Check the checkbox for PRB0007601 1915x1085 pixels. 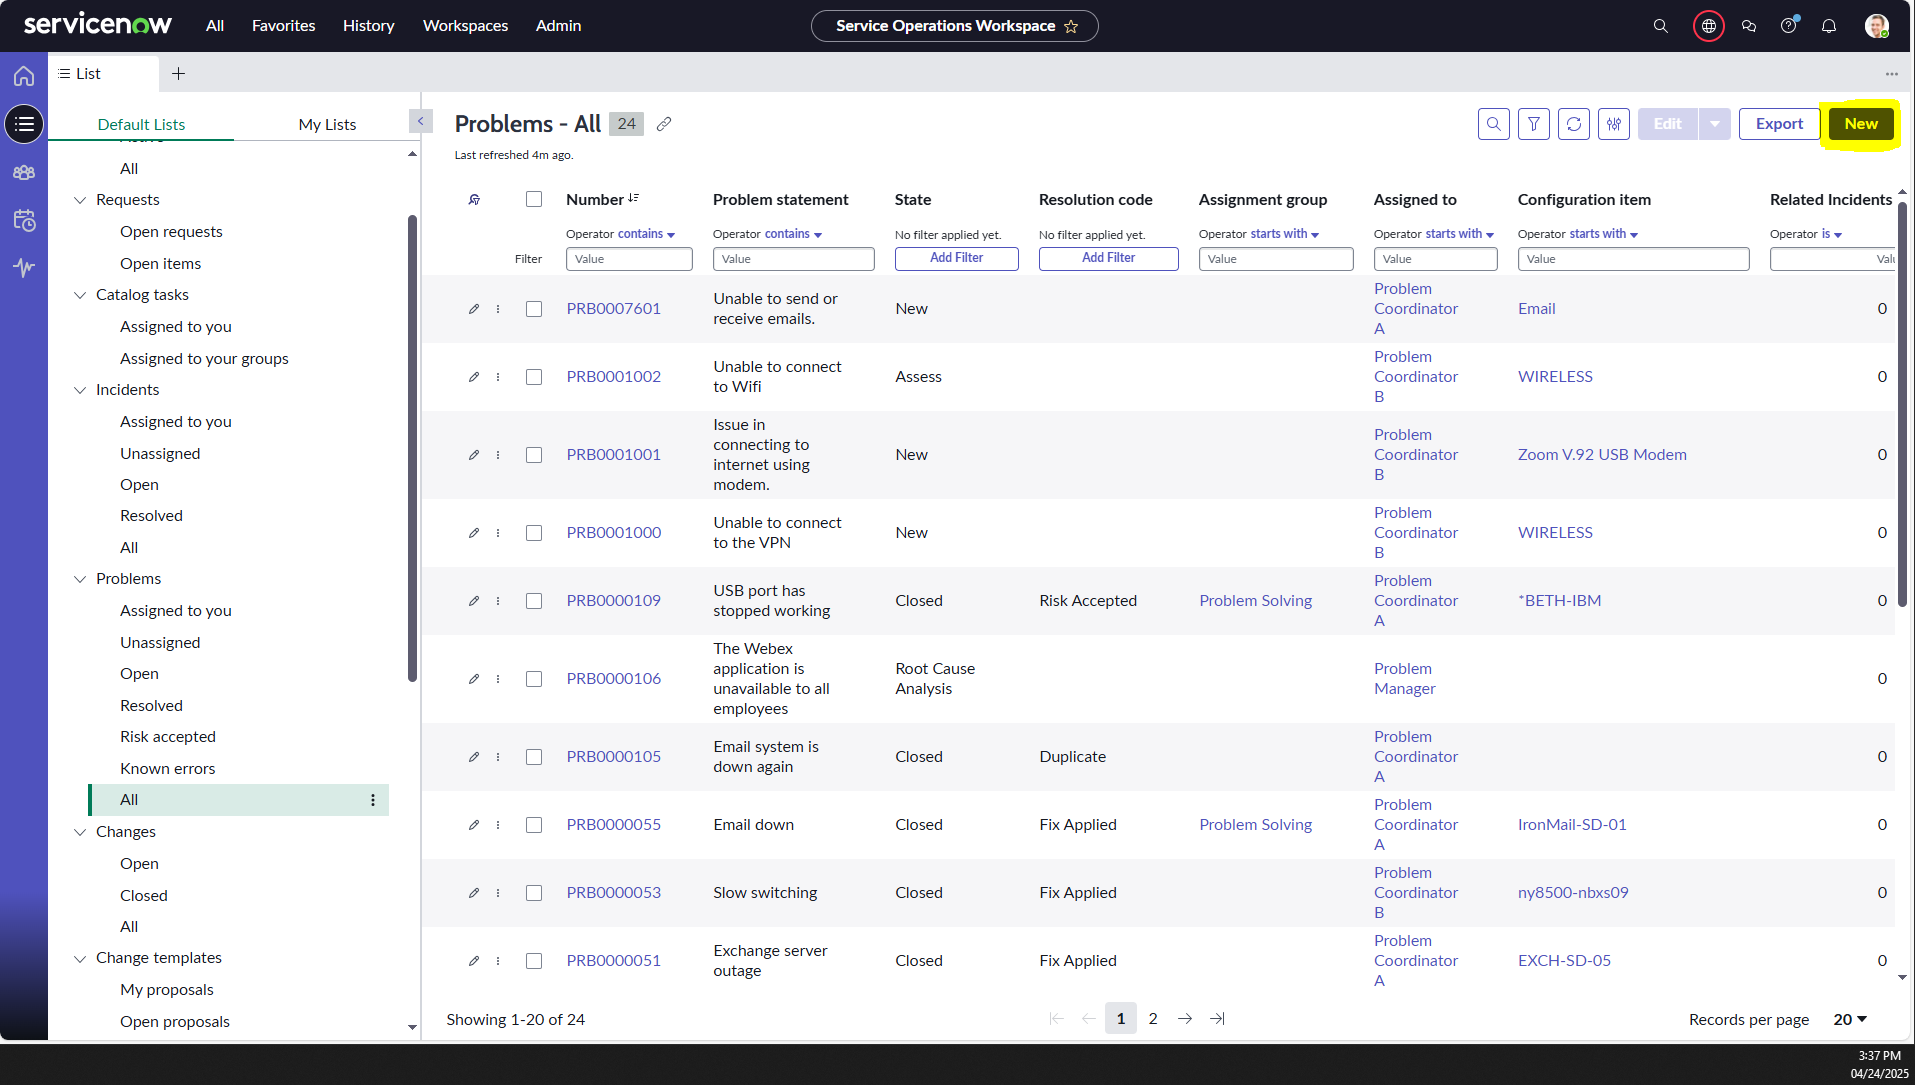pyautogui.click(x=534, y=309)
